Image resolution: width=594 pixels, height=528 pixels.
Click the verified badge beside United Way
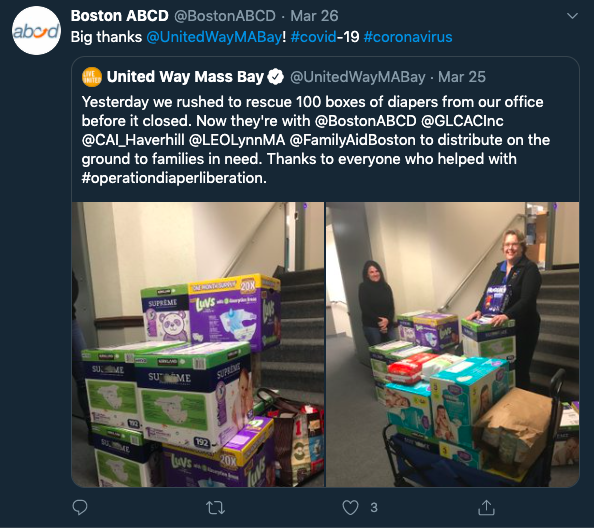275,77
